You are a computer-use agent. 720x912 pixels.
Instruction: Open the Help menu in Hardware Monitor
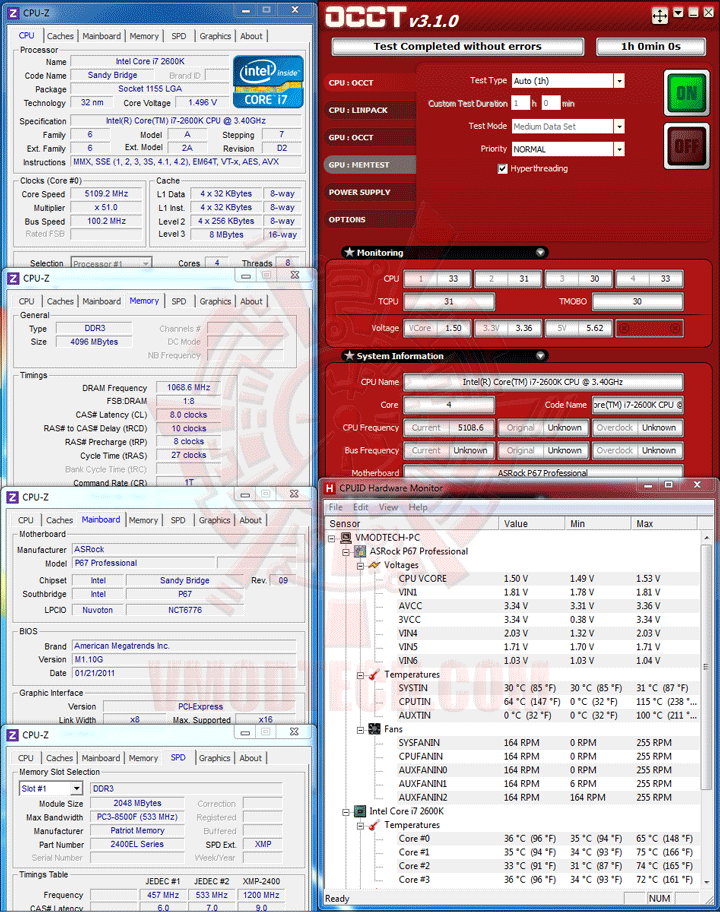click(x=418, y=507)
